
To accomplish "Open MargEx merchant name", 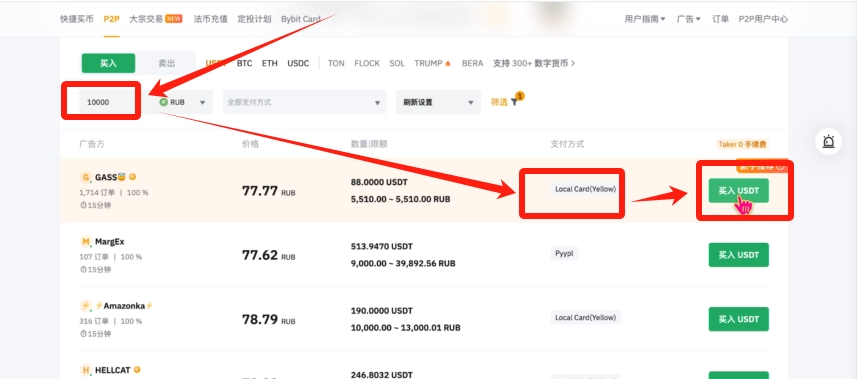I will tap(110, 242).
